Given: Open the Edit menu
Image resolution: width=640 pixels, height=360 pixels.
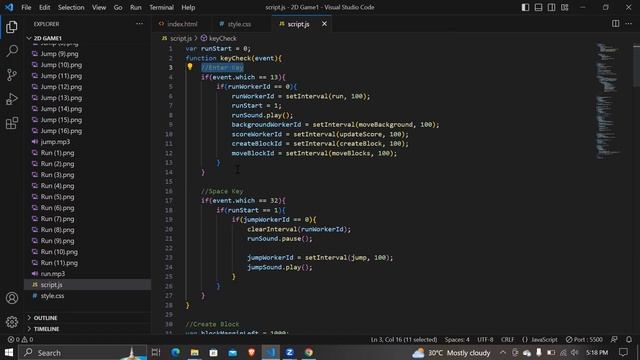Looking at the screenshot, I should coord(44,7).
